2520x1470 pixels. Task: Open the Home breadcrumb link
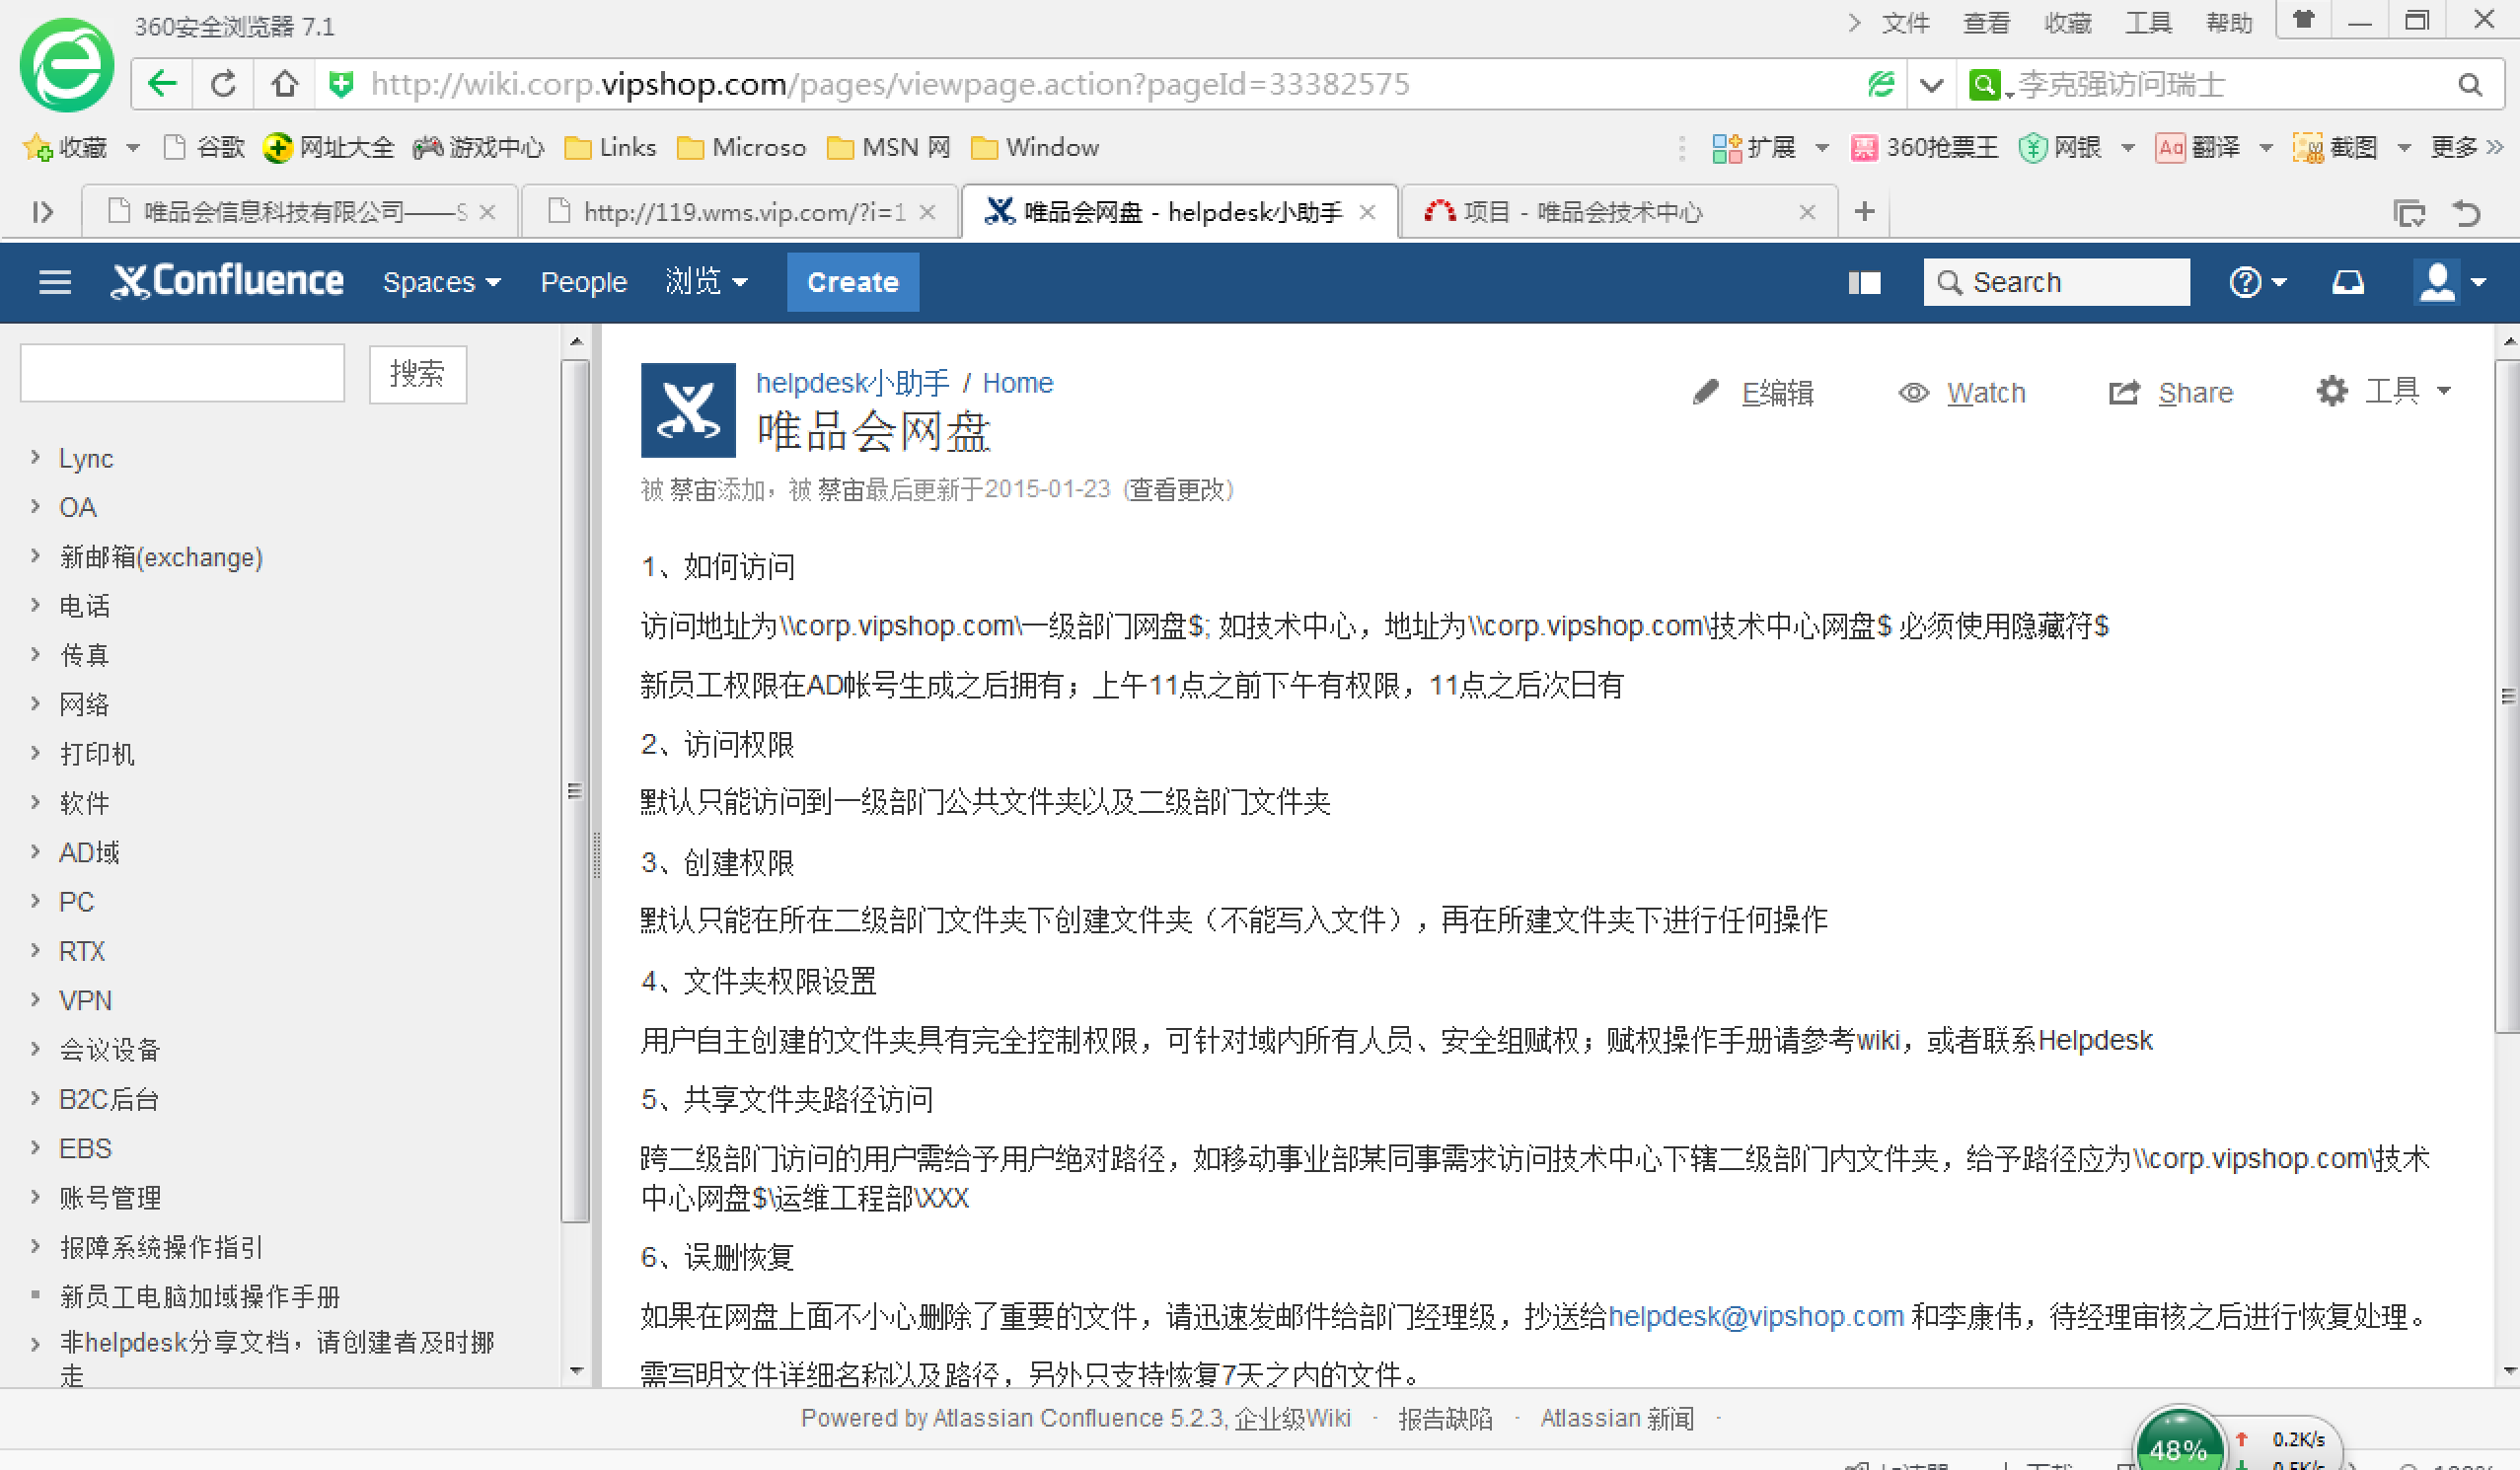click(1017, 383)
